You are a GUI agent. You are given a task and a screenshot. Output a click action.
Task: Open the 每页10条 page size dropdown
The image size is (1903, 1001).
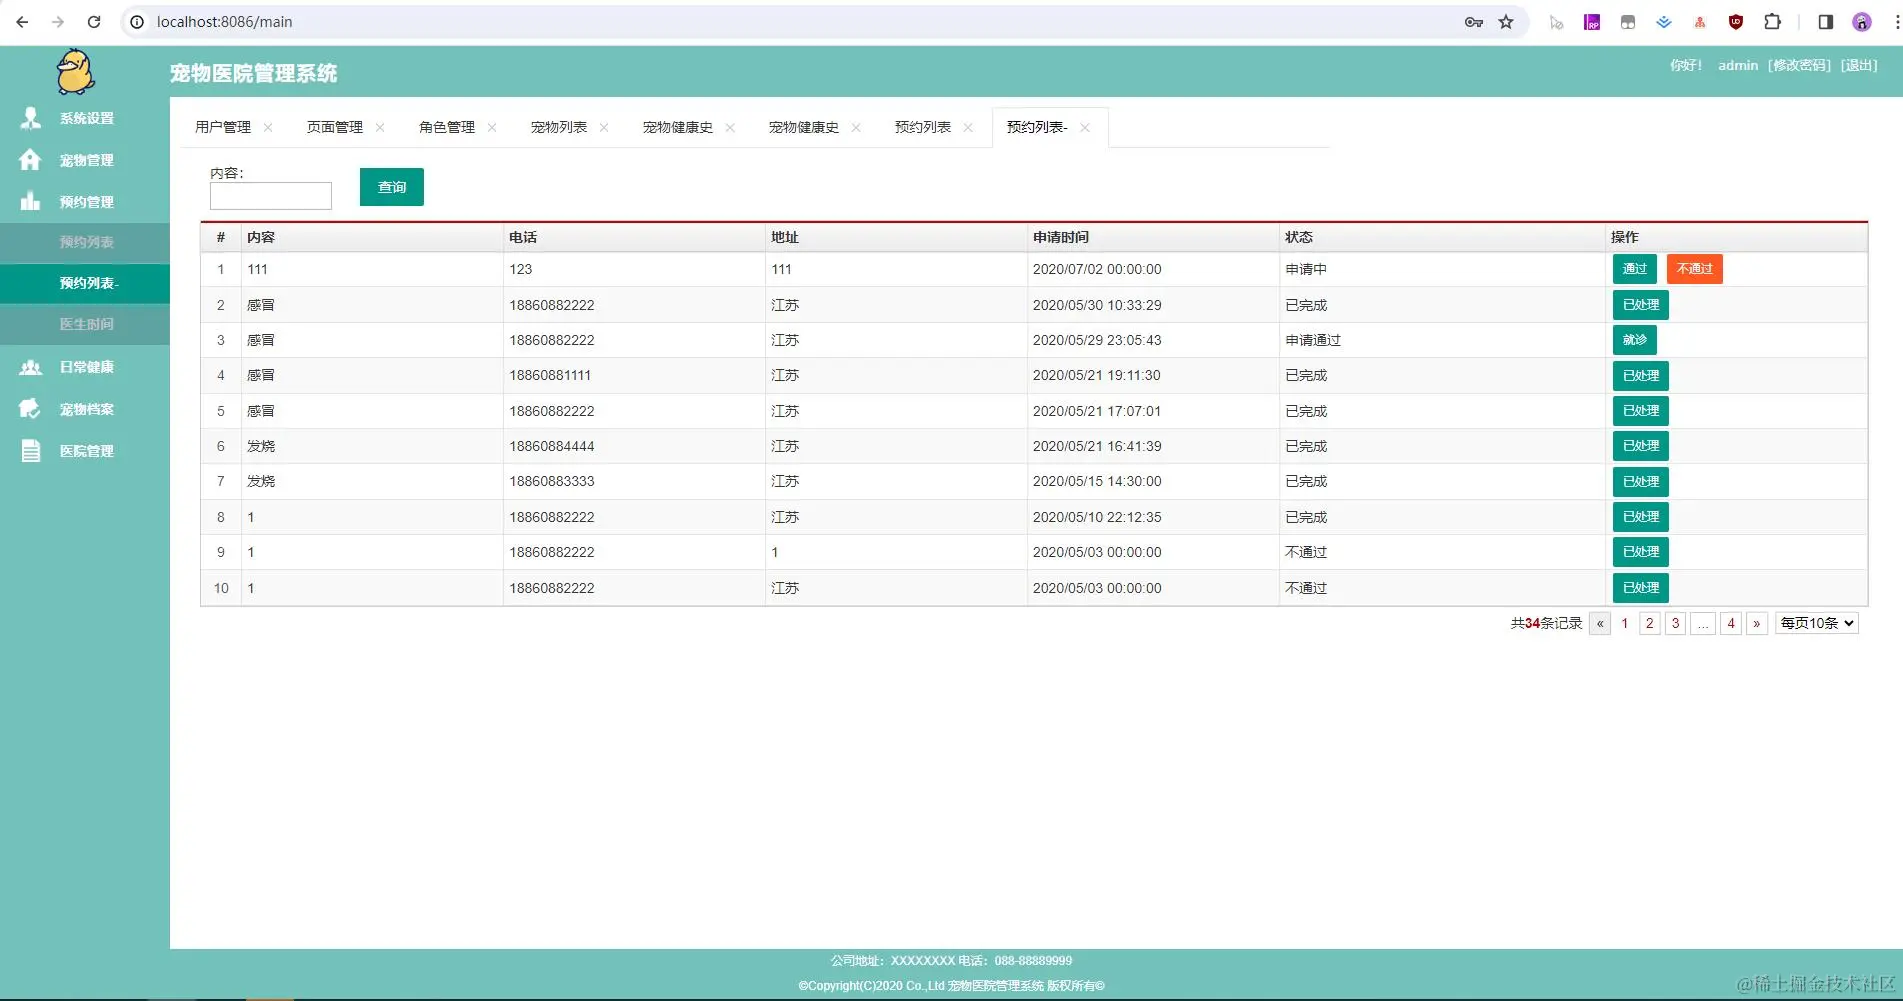[1817, 623]
